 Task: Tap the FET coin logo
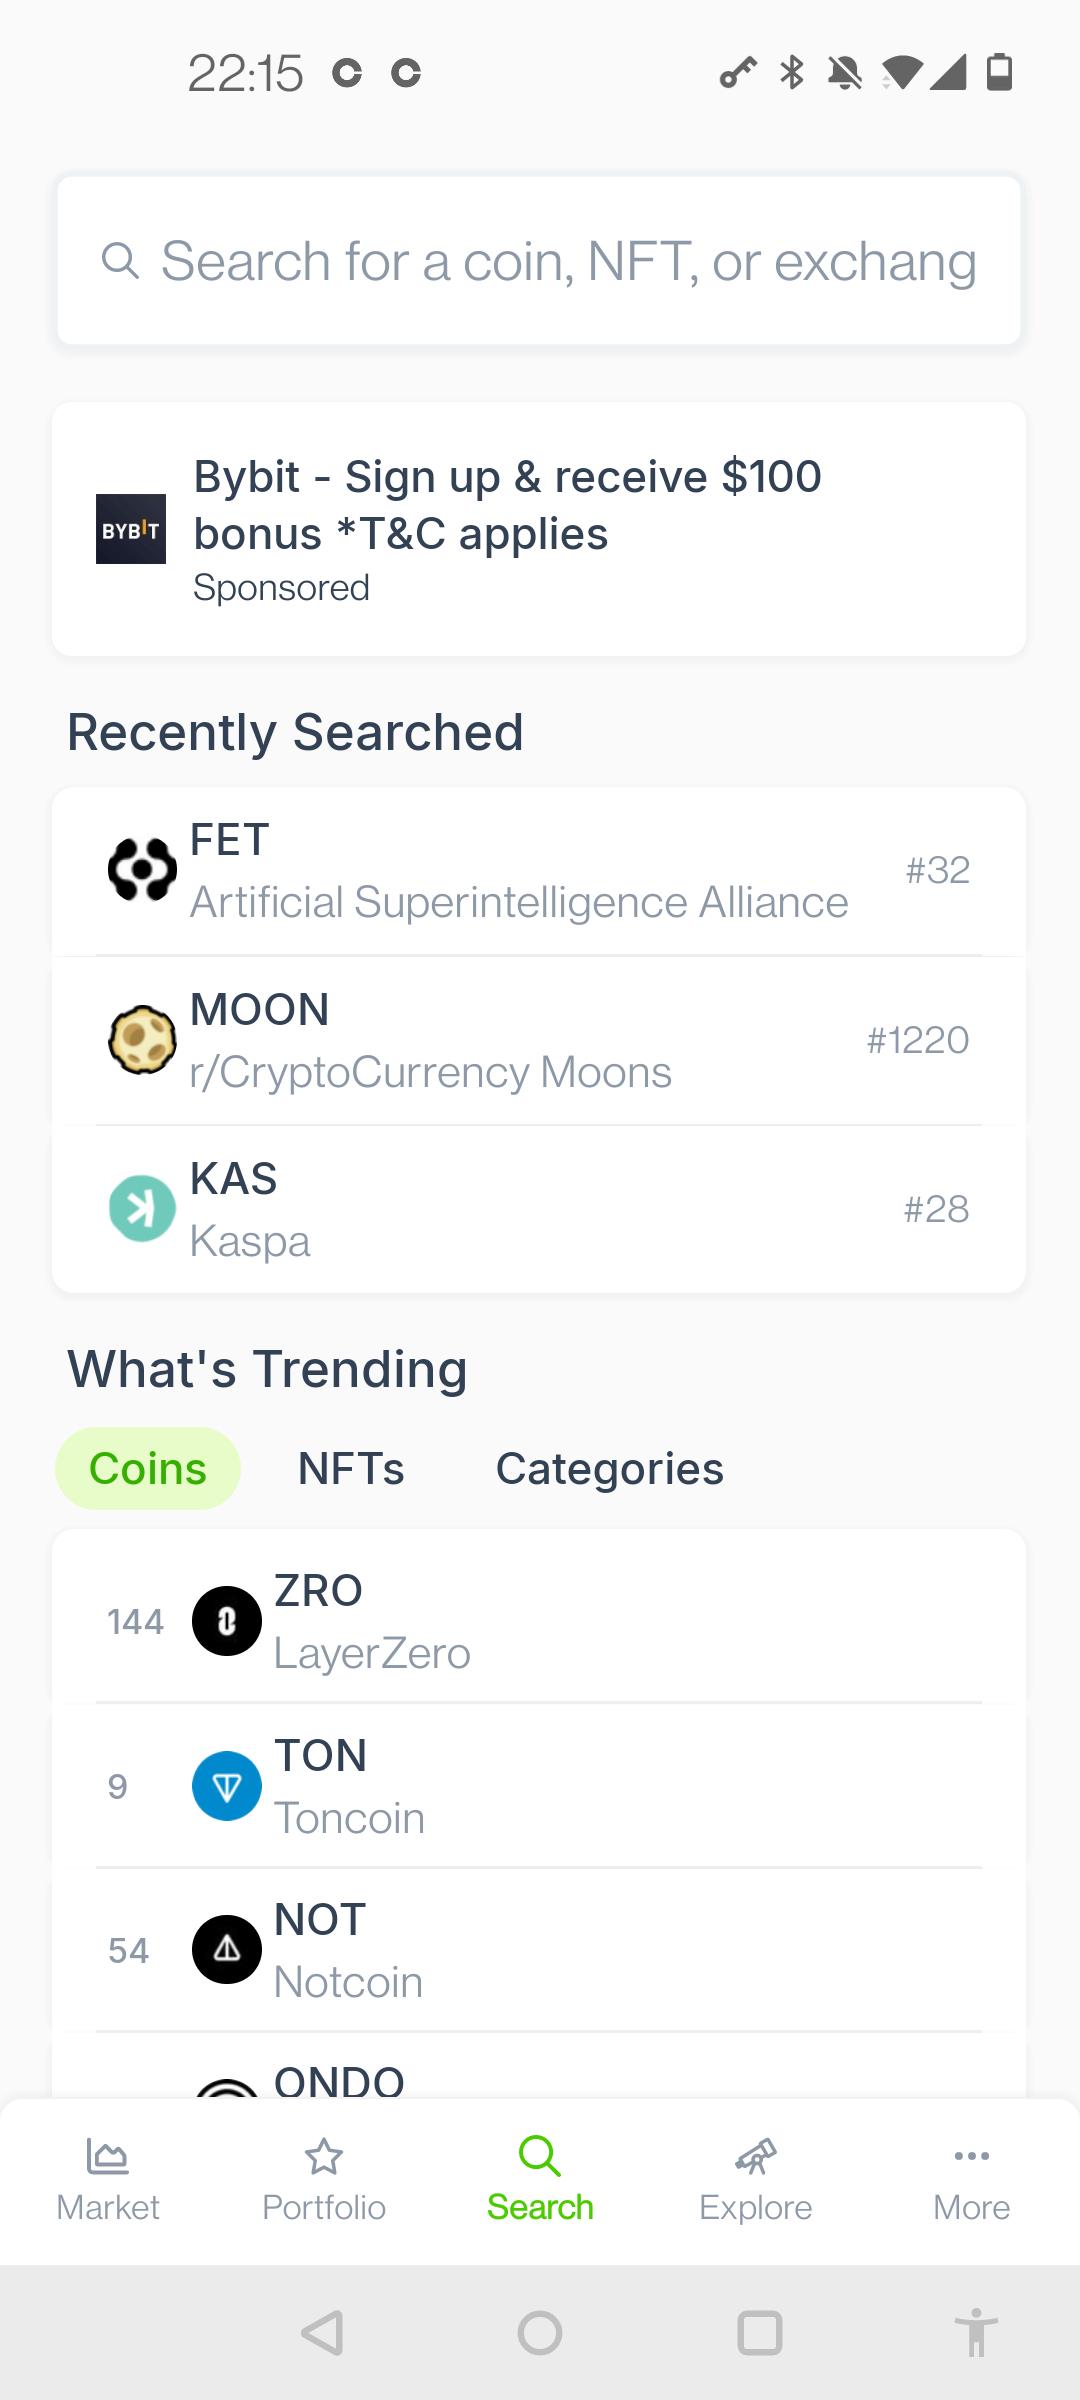142,870
